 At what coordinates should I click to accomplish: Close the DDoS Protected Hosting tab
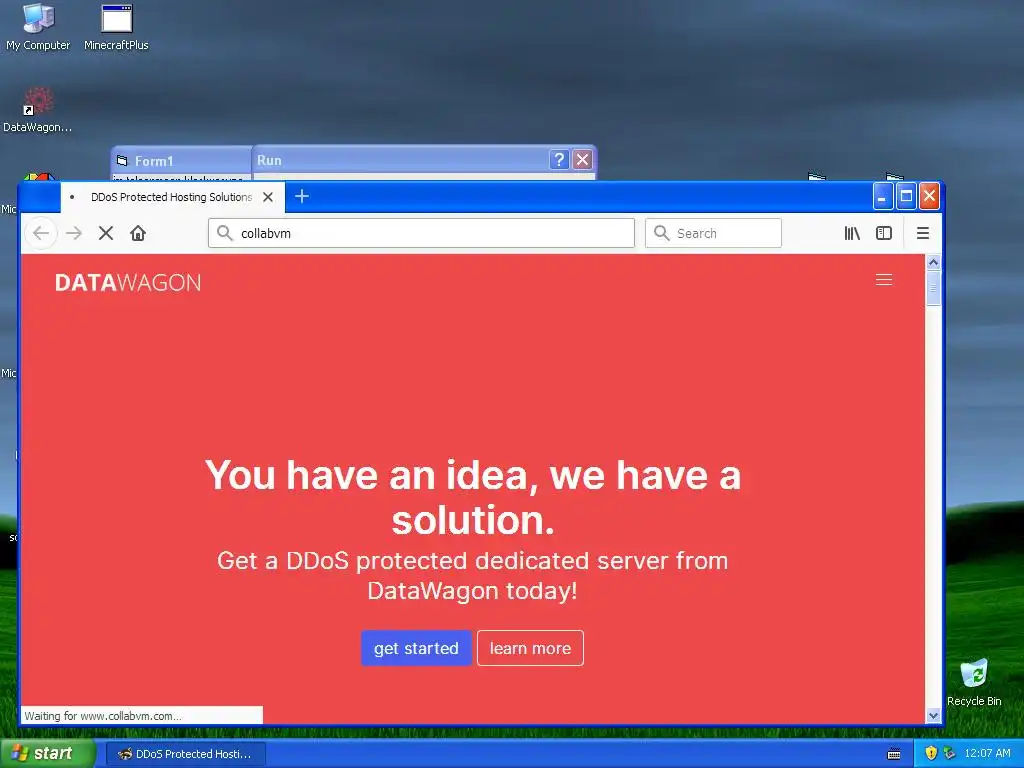[268, 197]
